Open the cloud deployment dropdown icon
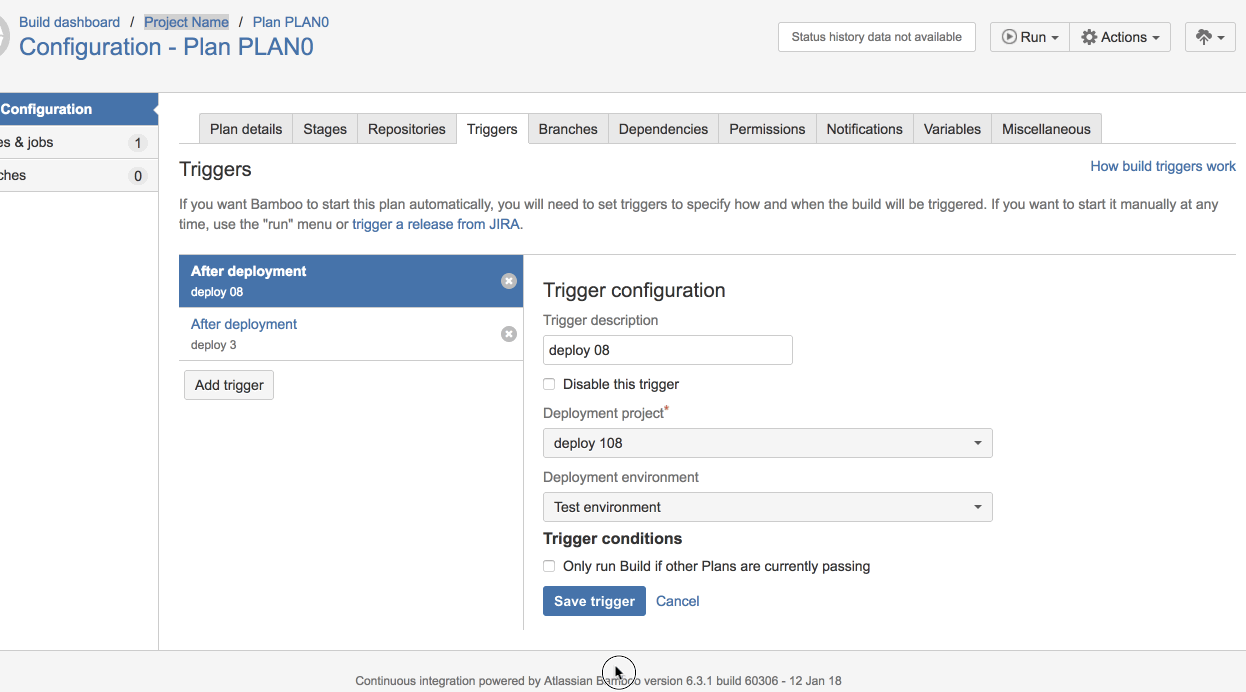Image resolution: width=1246 pixels, height=692 pixels. (x=1210, y=37)
